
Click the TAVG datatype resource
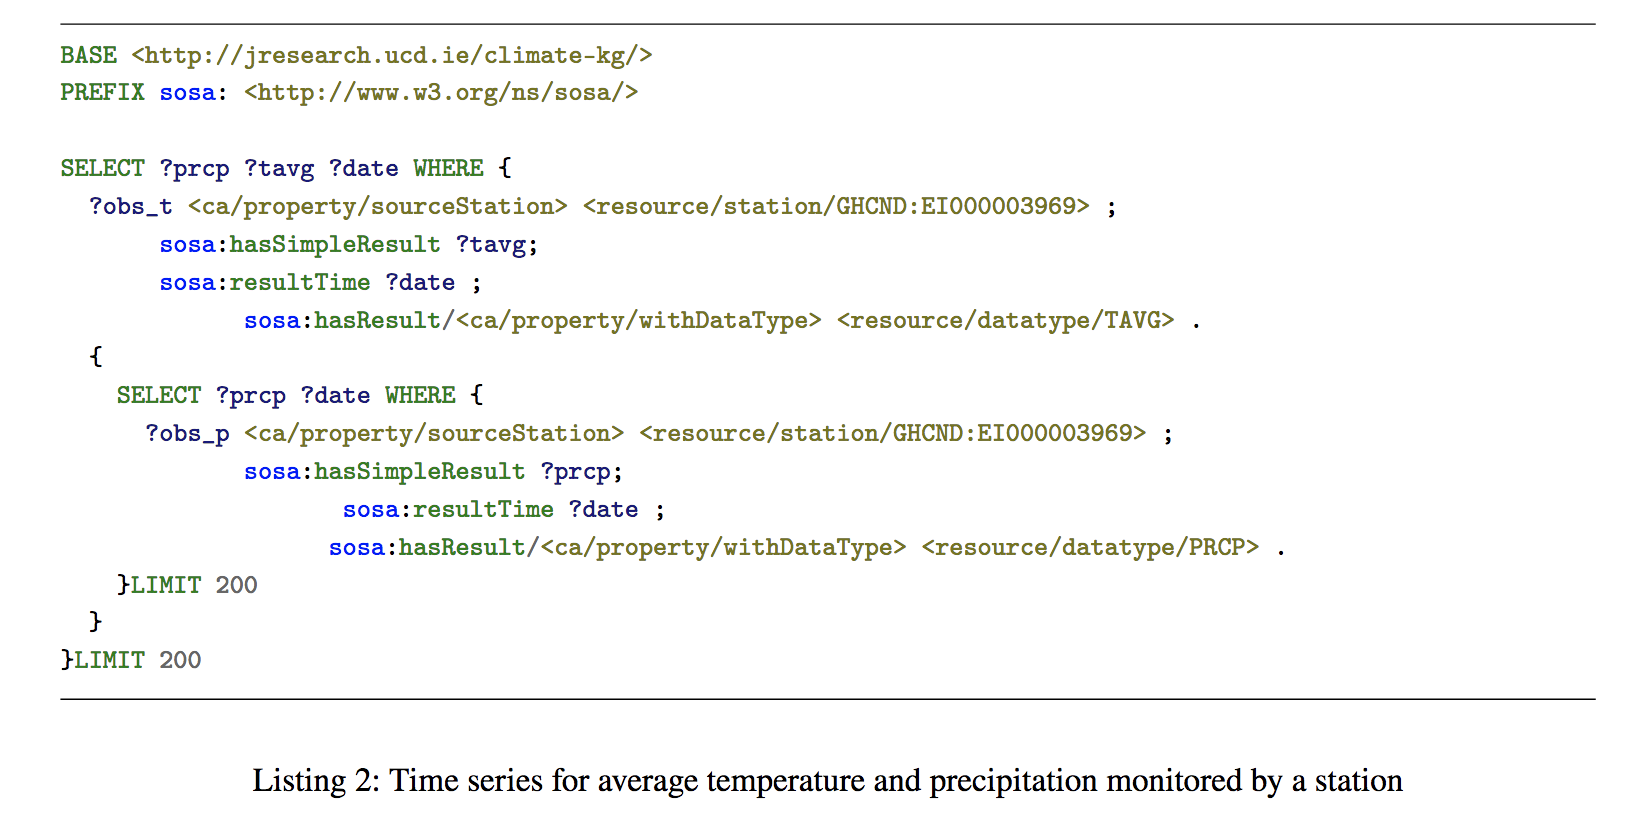click(1005, 320)
